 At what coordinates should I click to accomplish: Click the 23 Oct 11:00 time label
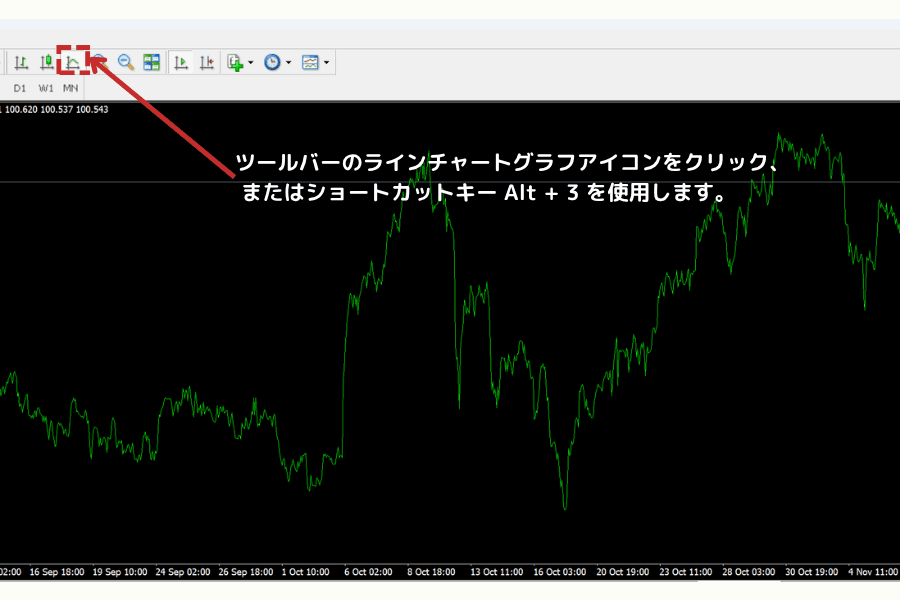click(686, 572)
